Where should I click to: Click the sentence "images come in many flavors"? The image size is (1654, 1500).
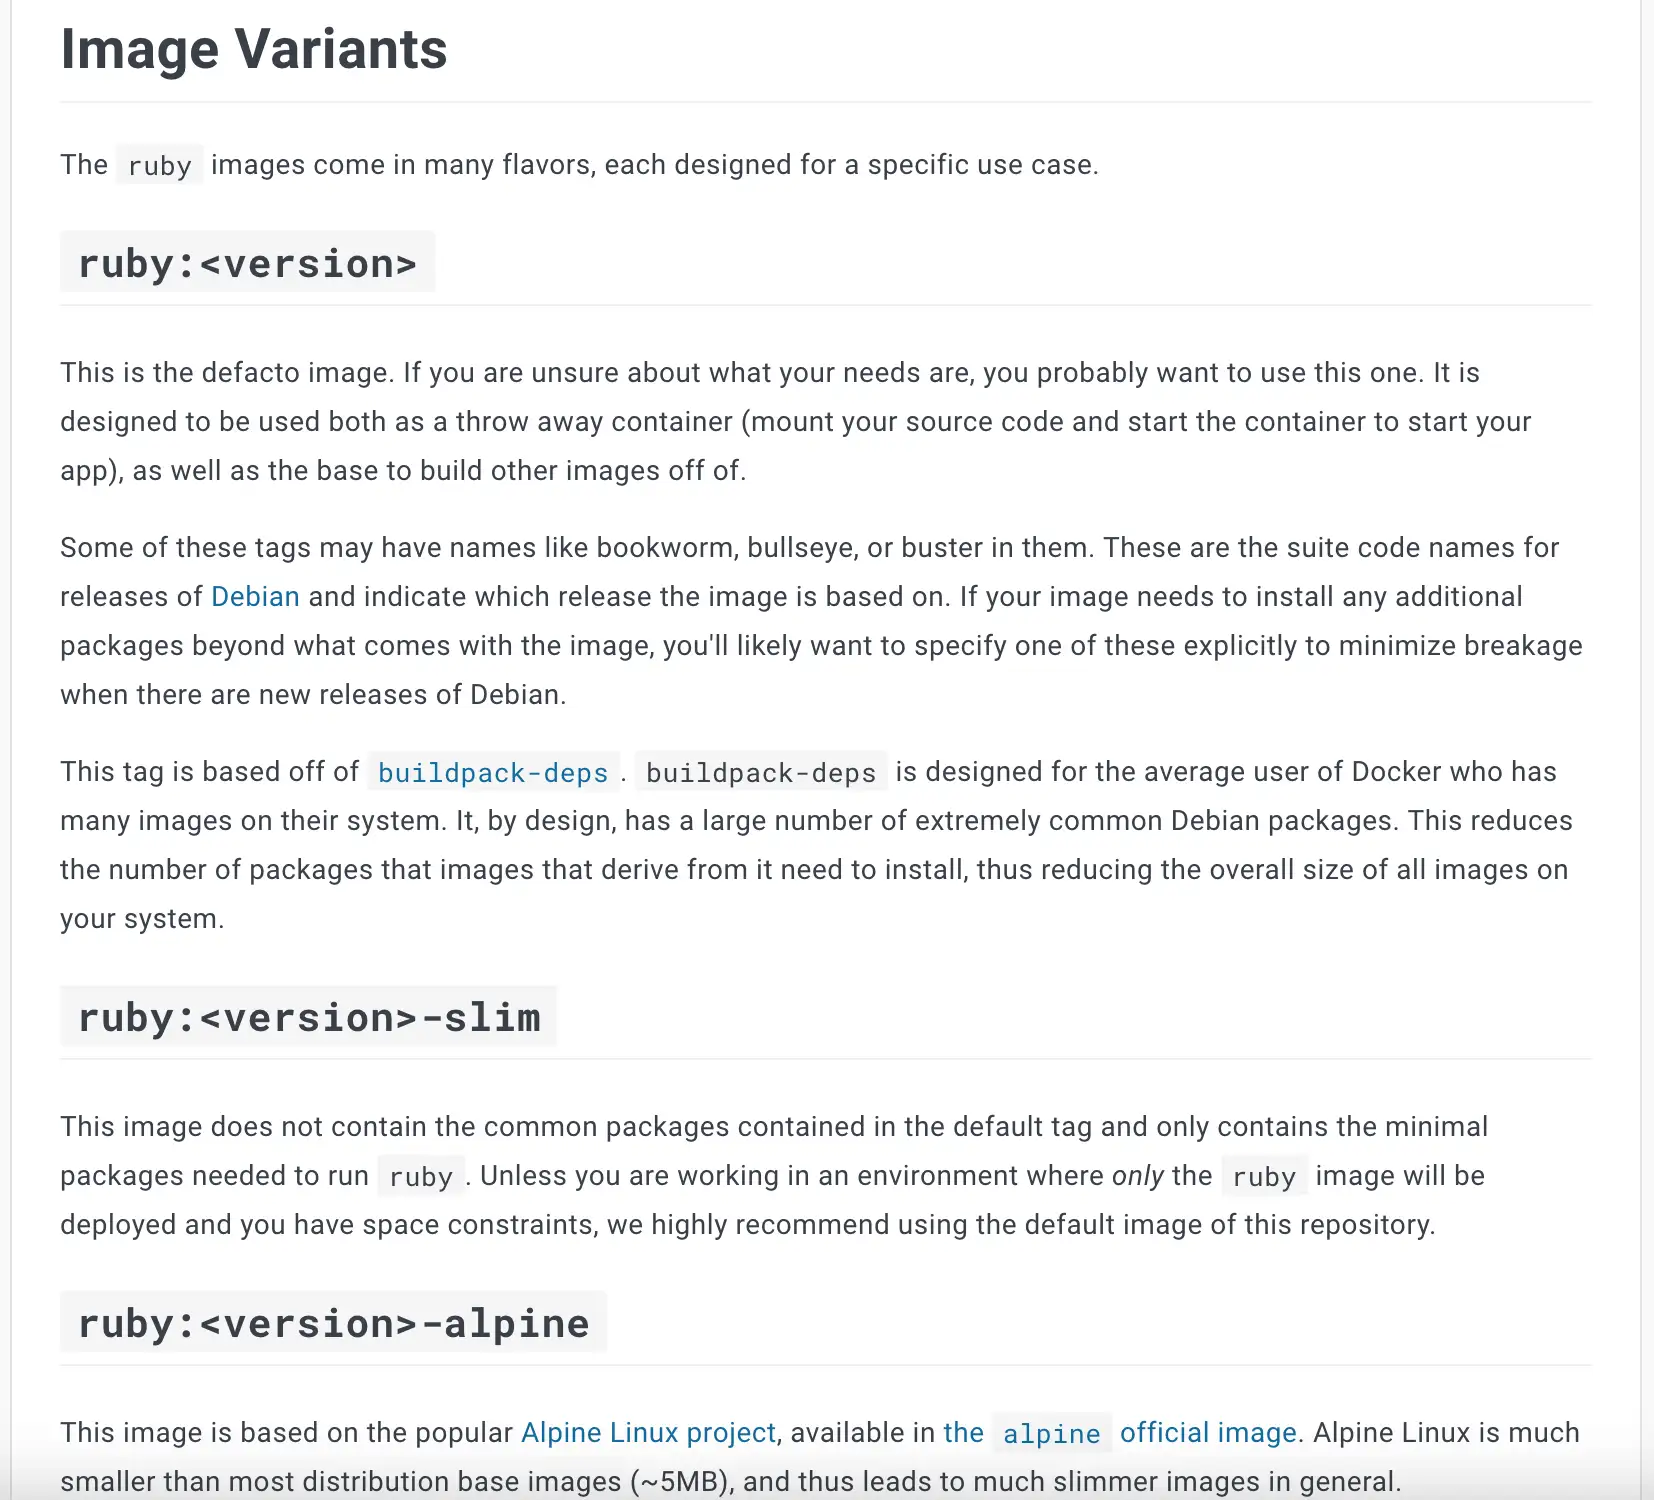(654, 165)
